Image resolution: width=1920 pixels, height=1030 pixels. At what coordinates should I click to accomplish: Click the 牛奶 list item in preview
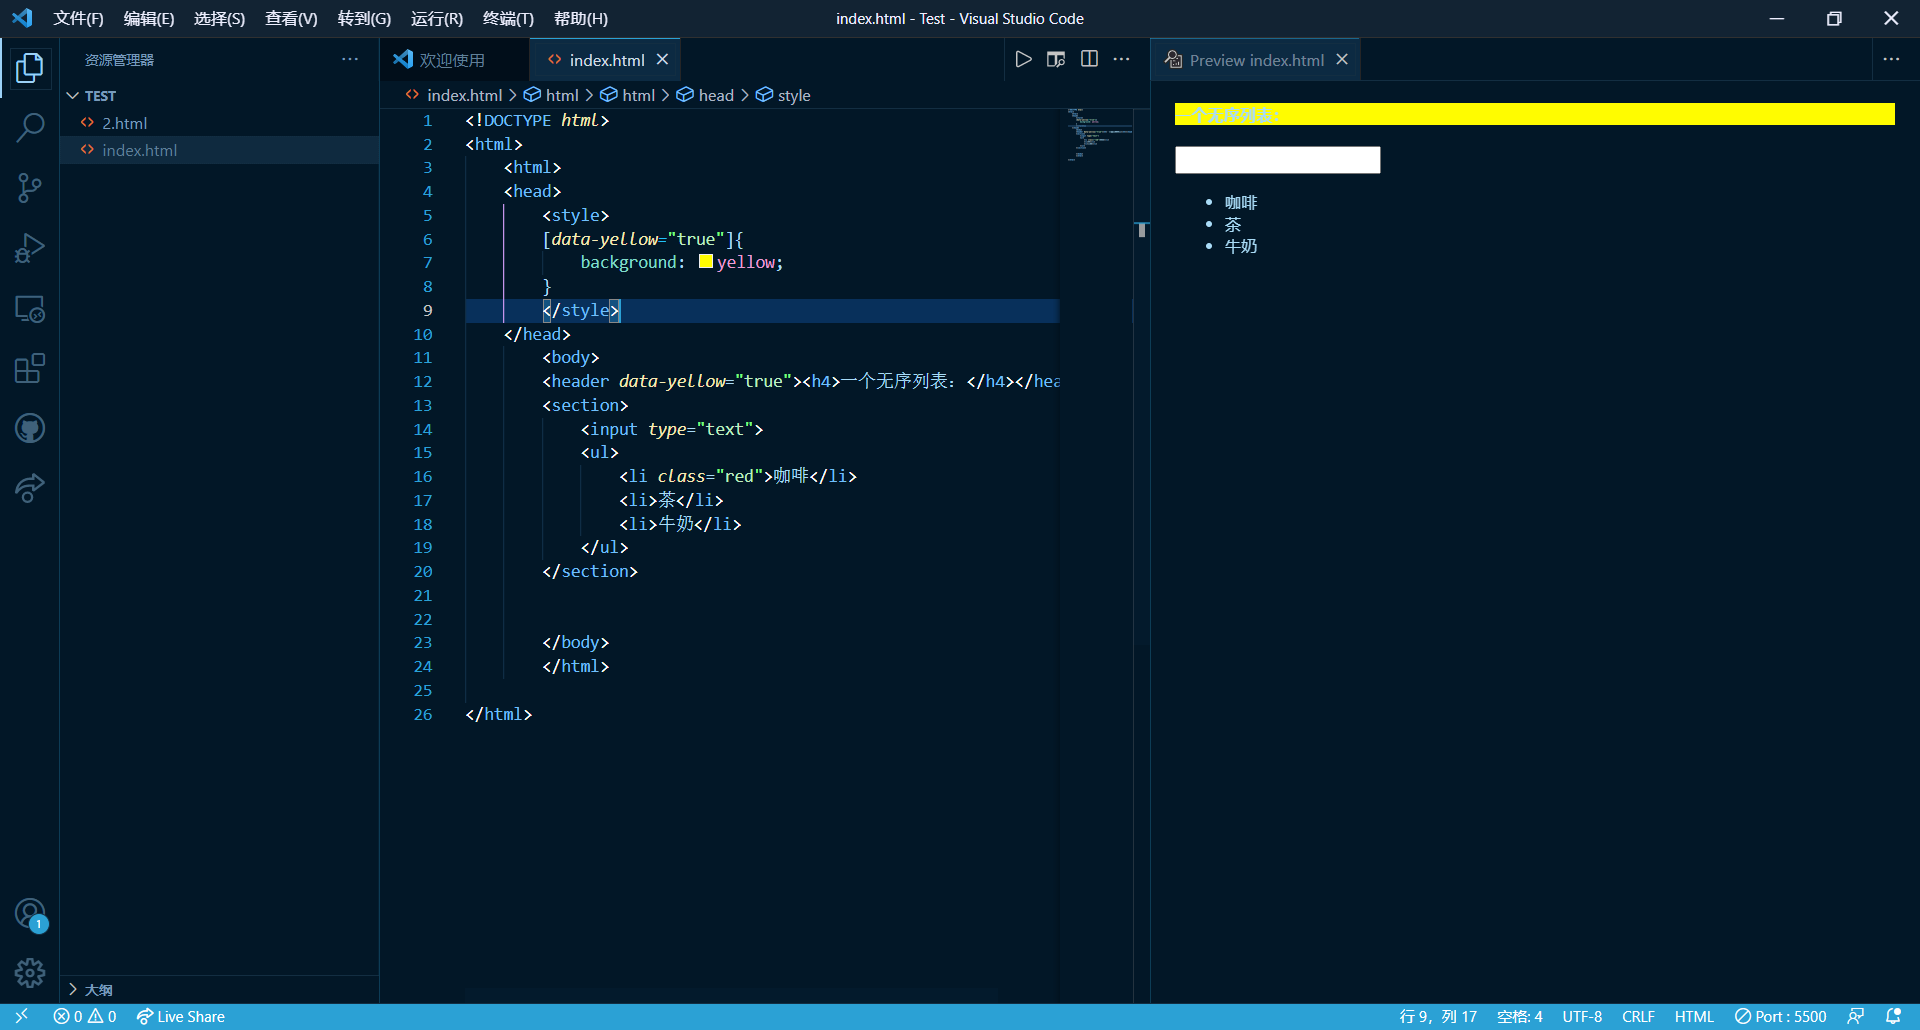tap(1241, 246)
